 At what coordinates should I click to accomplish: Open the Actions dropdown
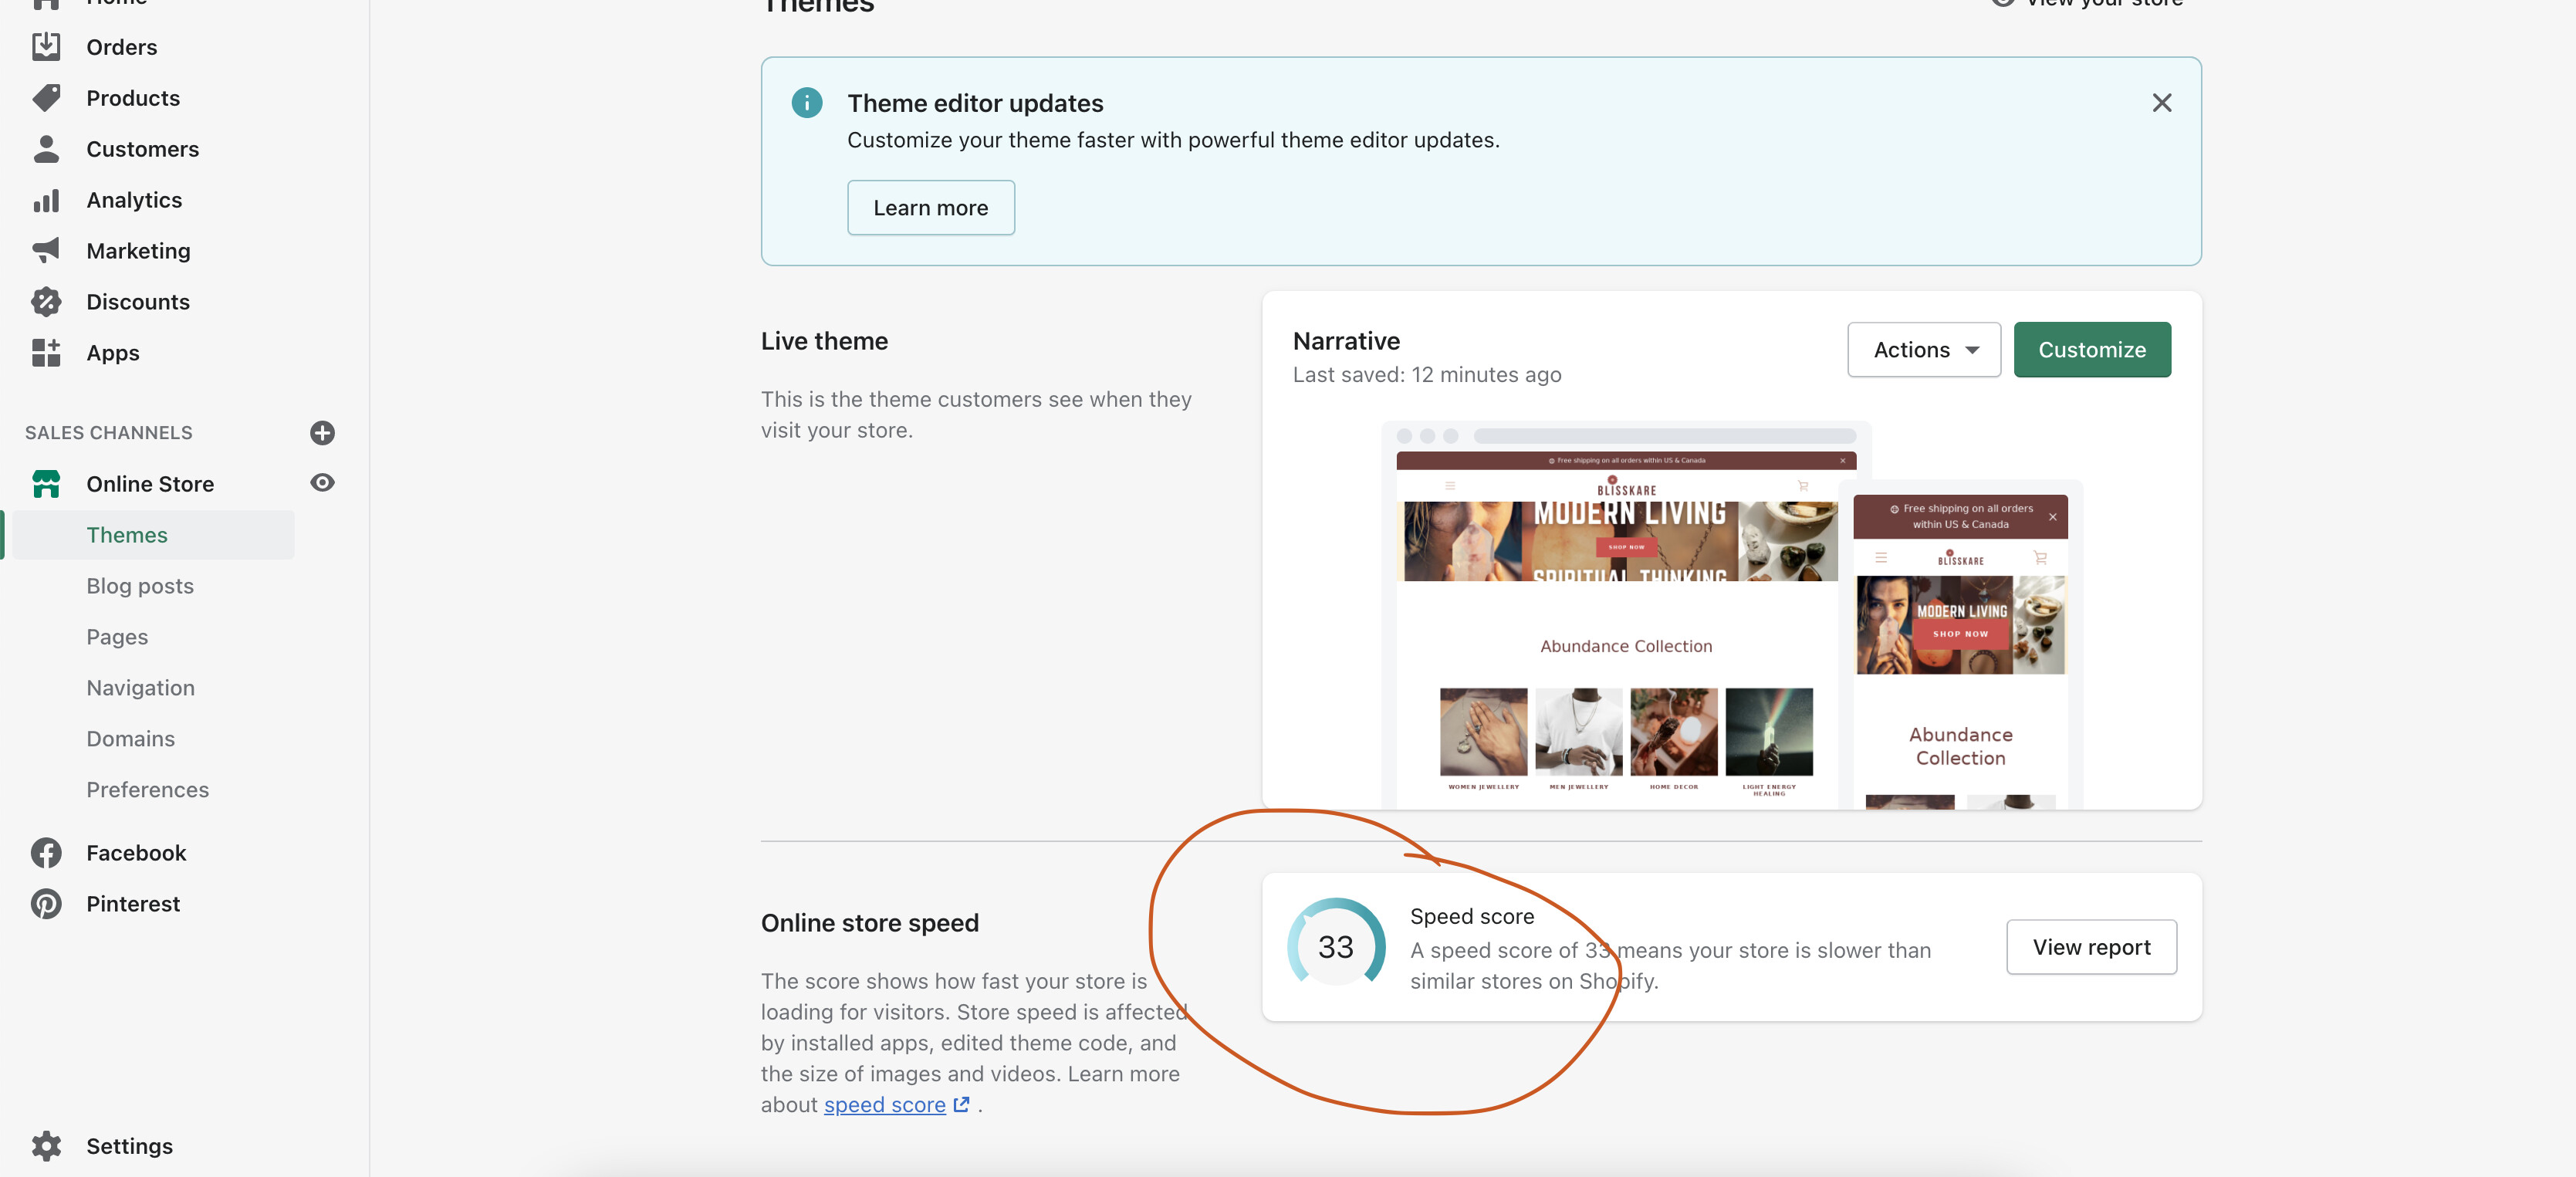(1923, 350)
